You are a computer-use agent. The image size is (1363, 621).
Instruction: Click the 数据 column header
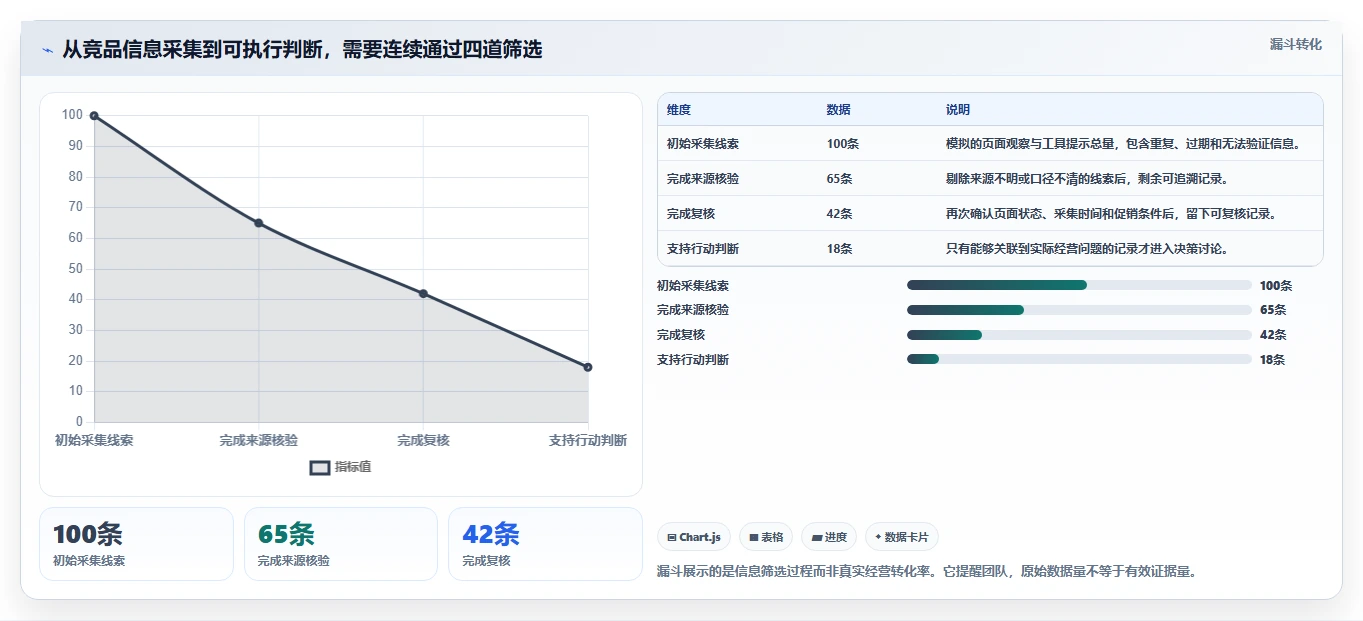click(x=839, y=110)
